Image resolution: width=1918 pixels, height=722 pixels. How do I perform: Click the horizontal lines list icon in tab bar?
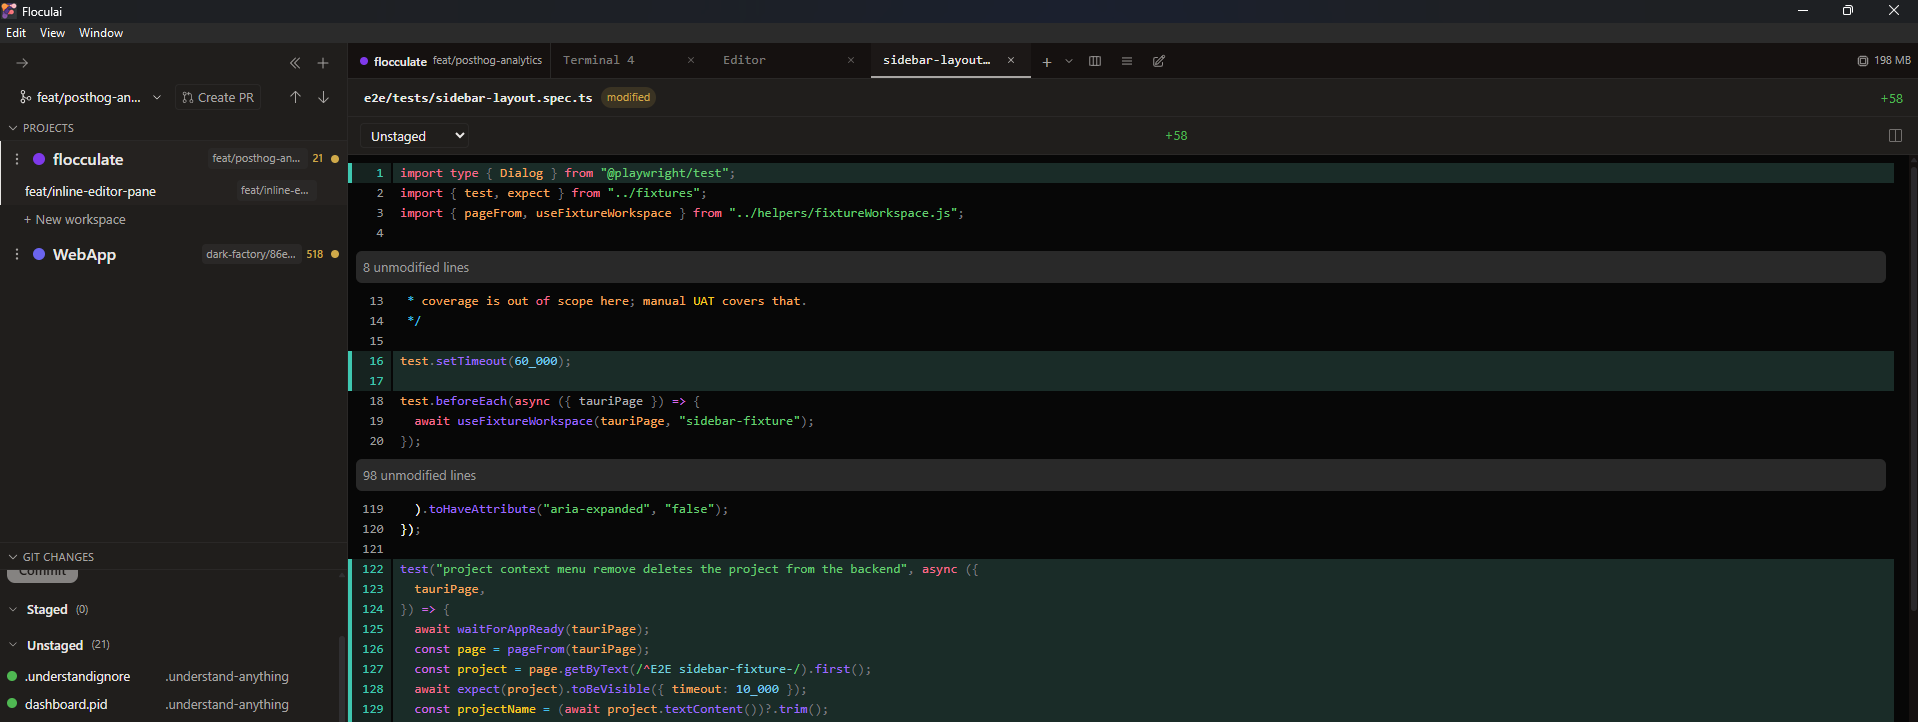pyautogui.click(x=1127, y=61)
